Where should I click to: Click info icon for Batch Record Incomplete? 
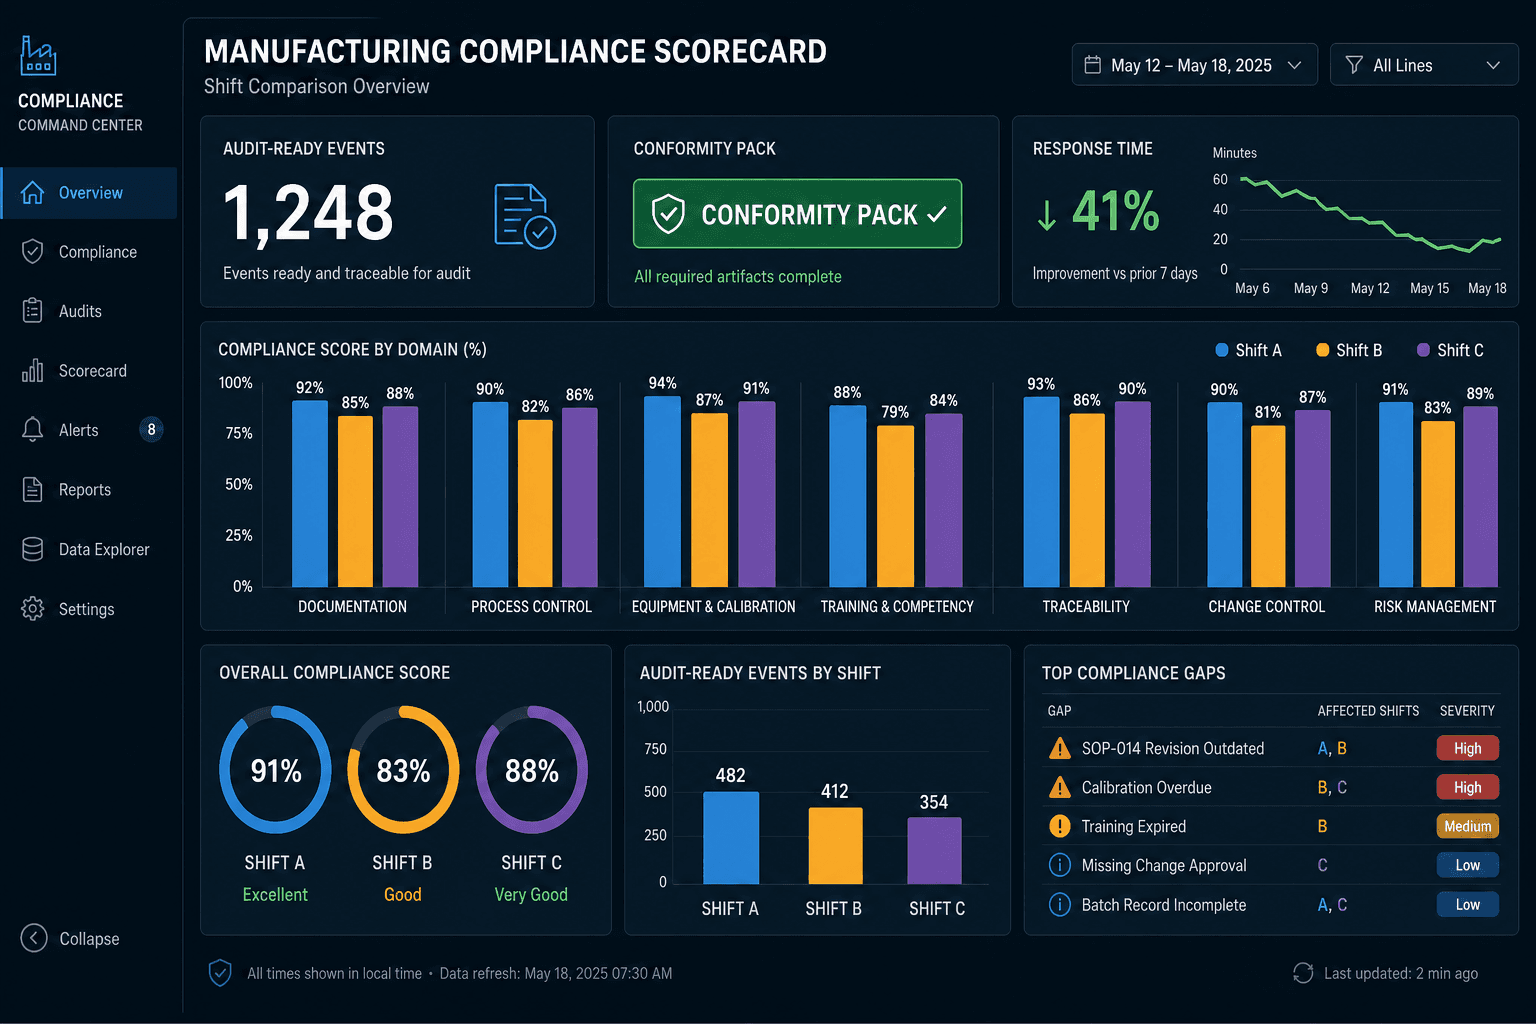[x=1059, y=905]
